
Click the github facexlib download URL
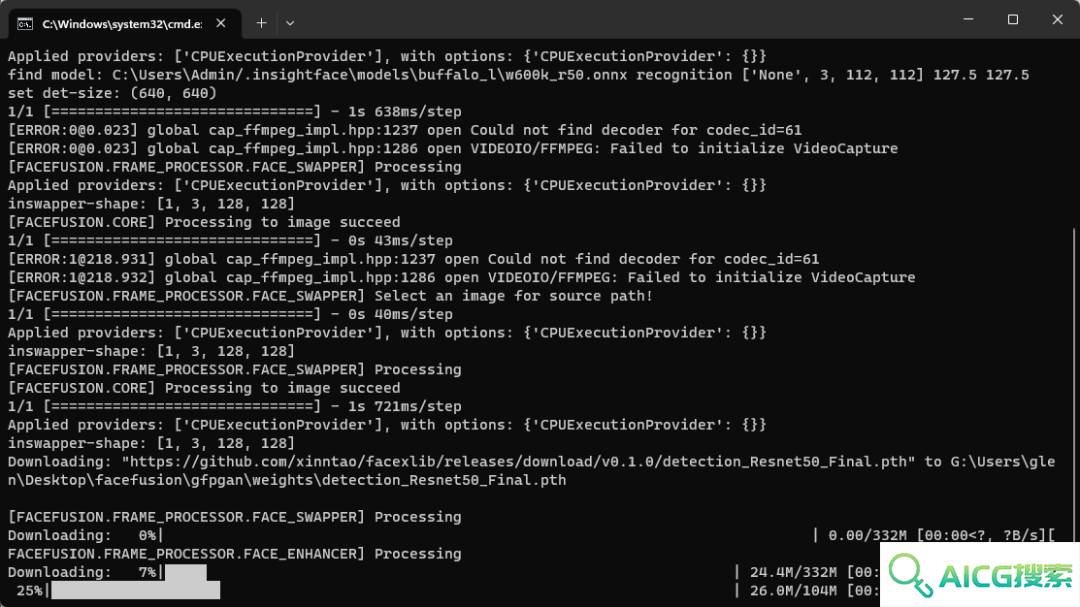518,462
